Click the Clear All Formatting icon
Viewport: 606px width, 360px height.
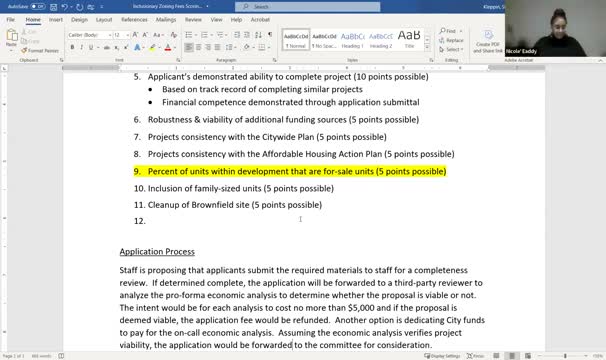(x=174, y=35)
